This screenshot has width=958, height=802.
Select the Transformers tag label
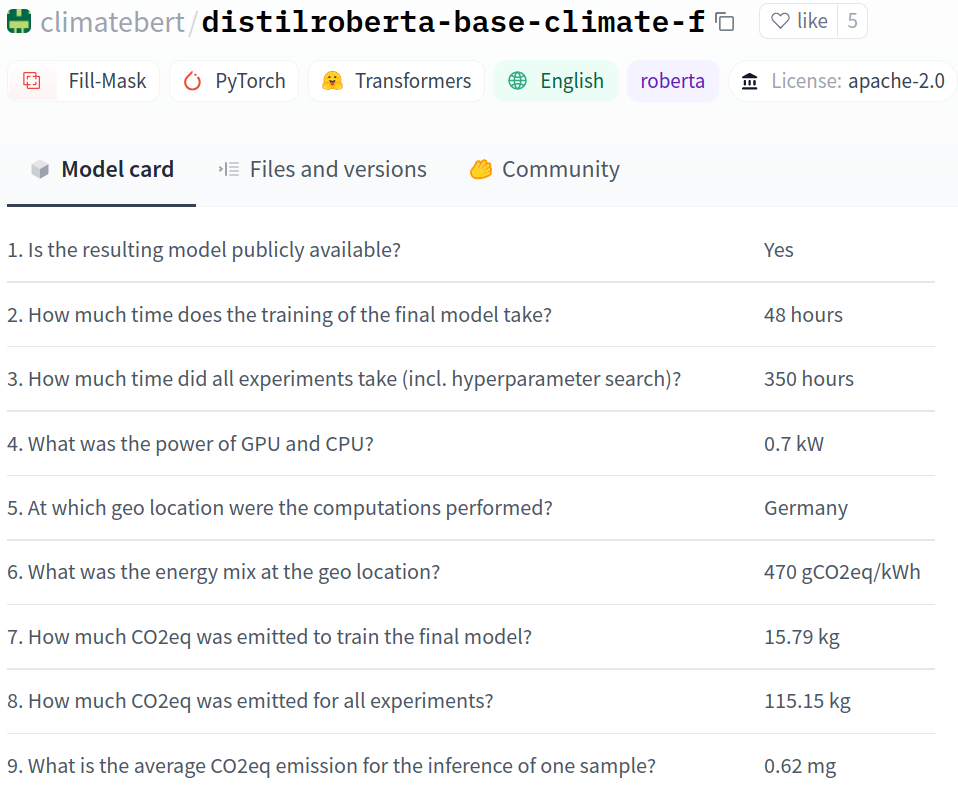click(x=413, y=81)
